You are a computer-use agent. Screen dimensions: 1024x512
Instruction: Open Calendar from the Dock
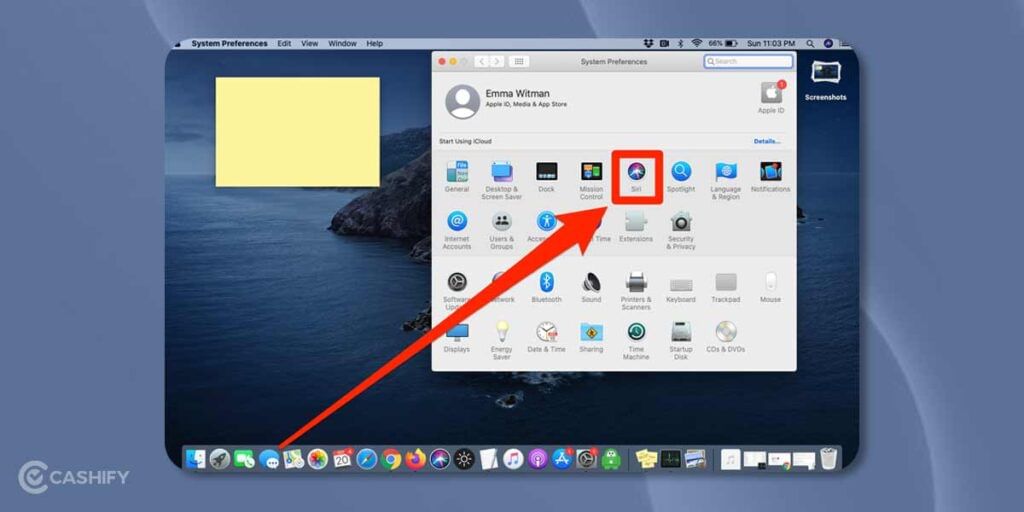point(342,459)
